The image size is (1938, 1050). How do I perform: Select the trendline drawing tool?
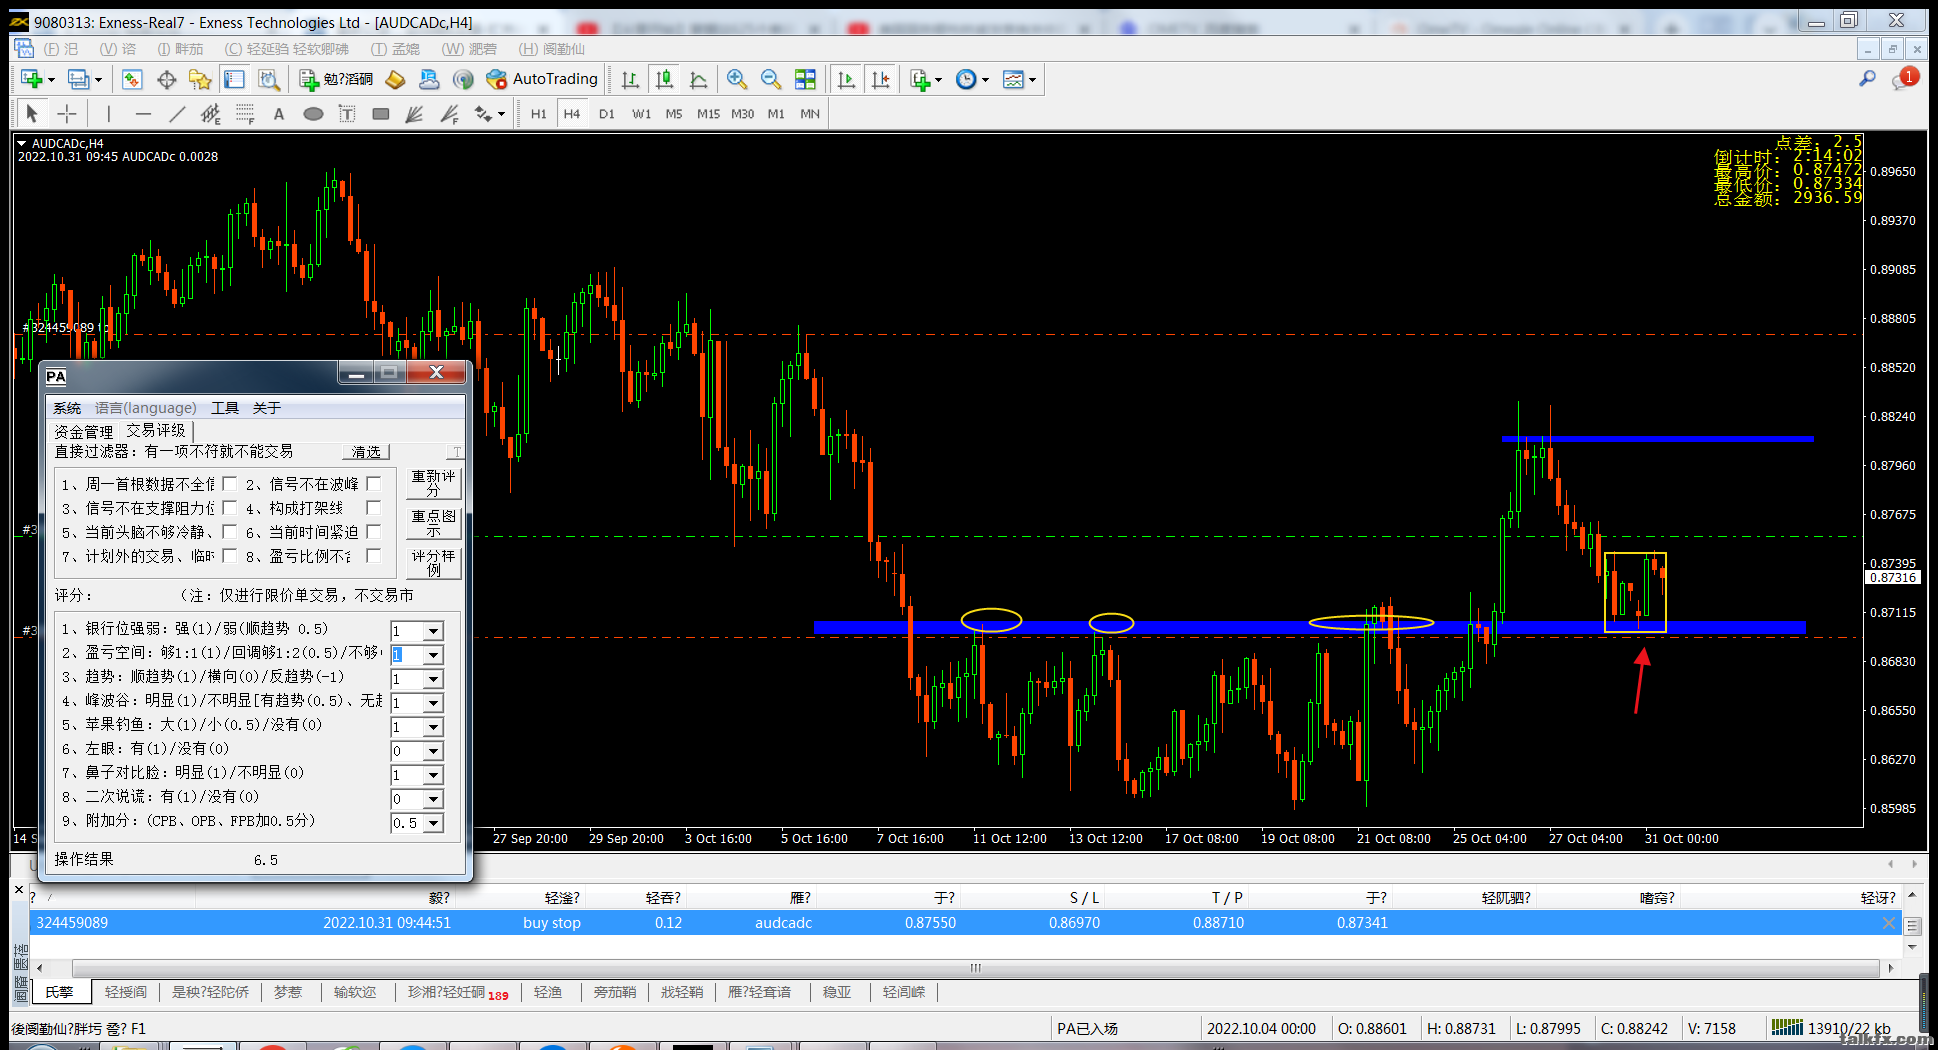tap(177, 113)
